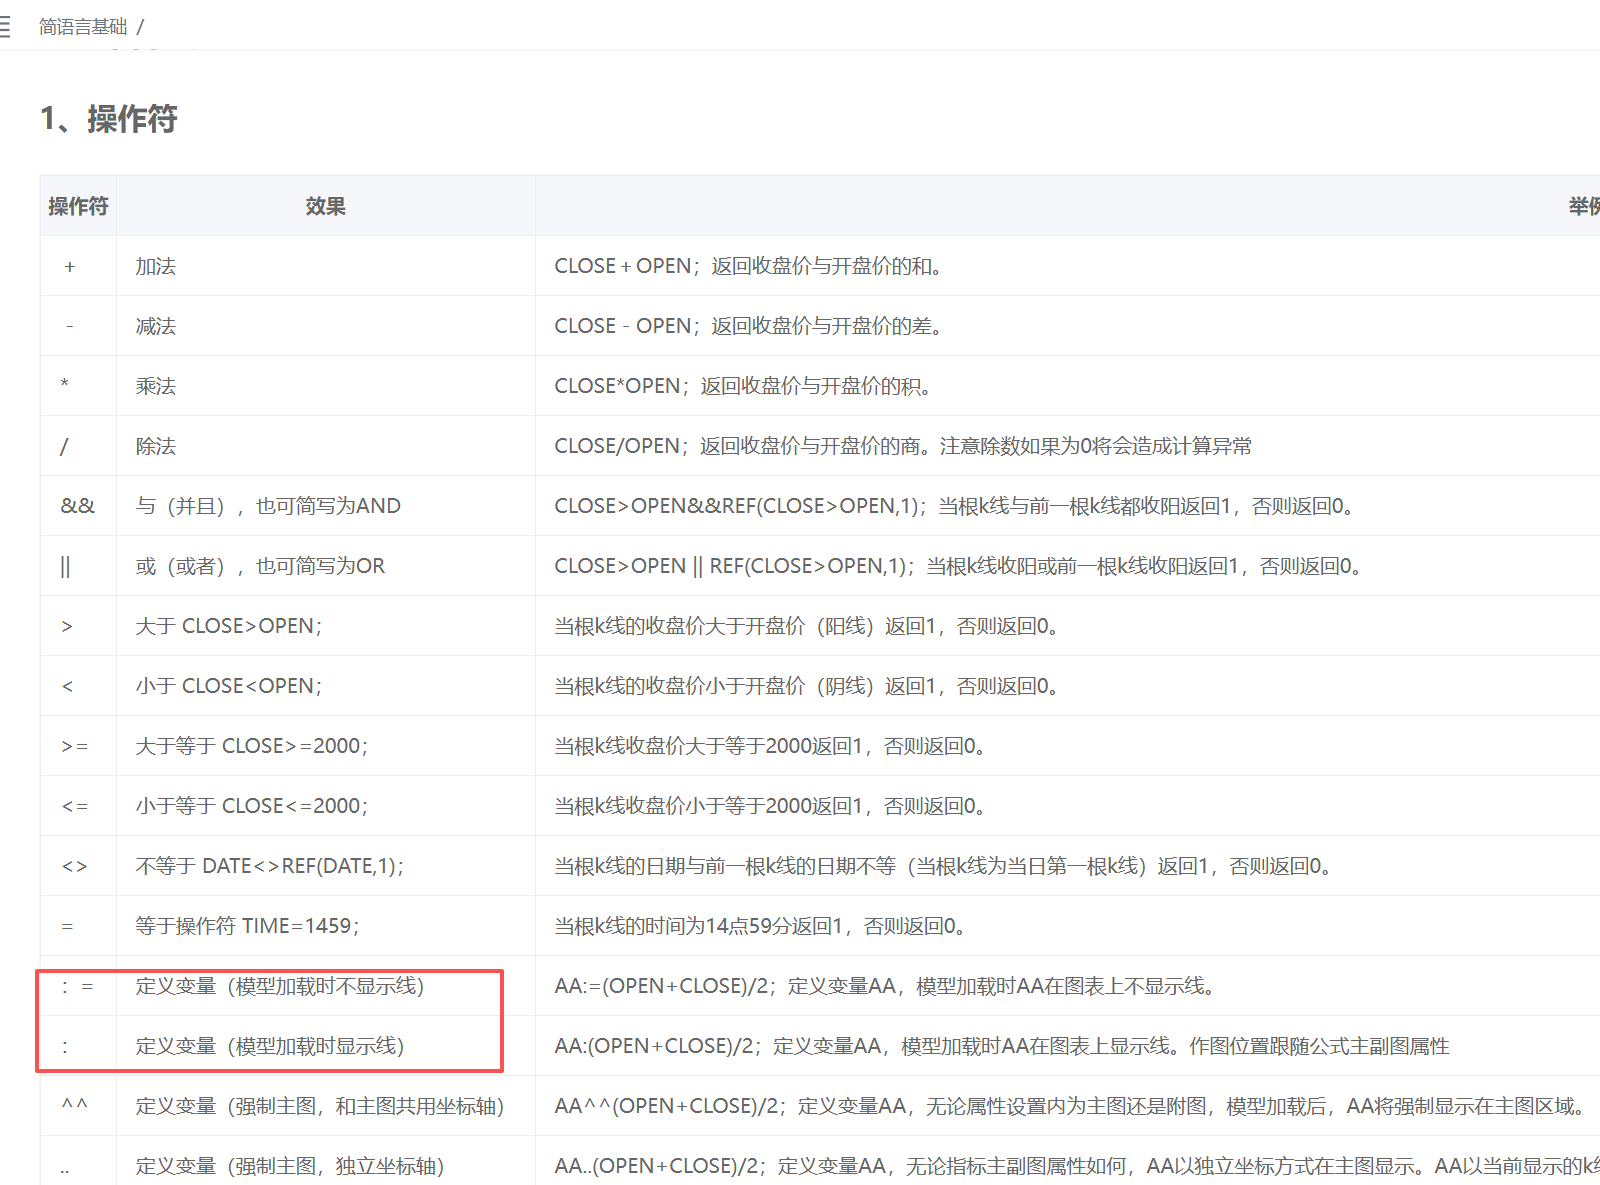
Task: Click 定义变量（模型加载时不显示线）cell
Action: [280, 986]
